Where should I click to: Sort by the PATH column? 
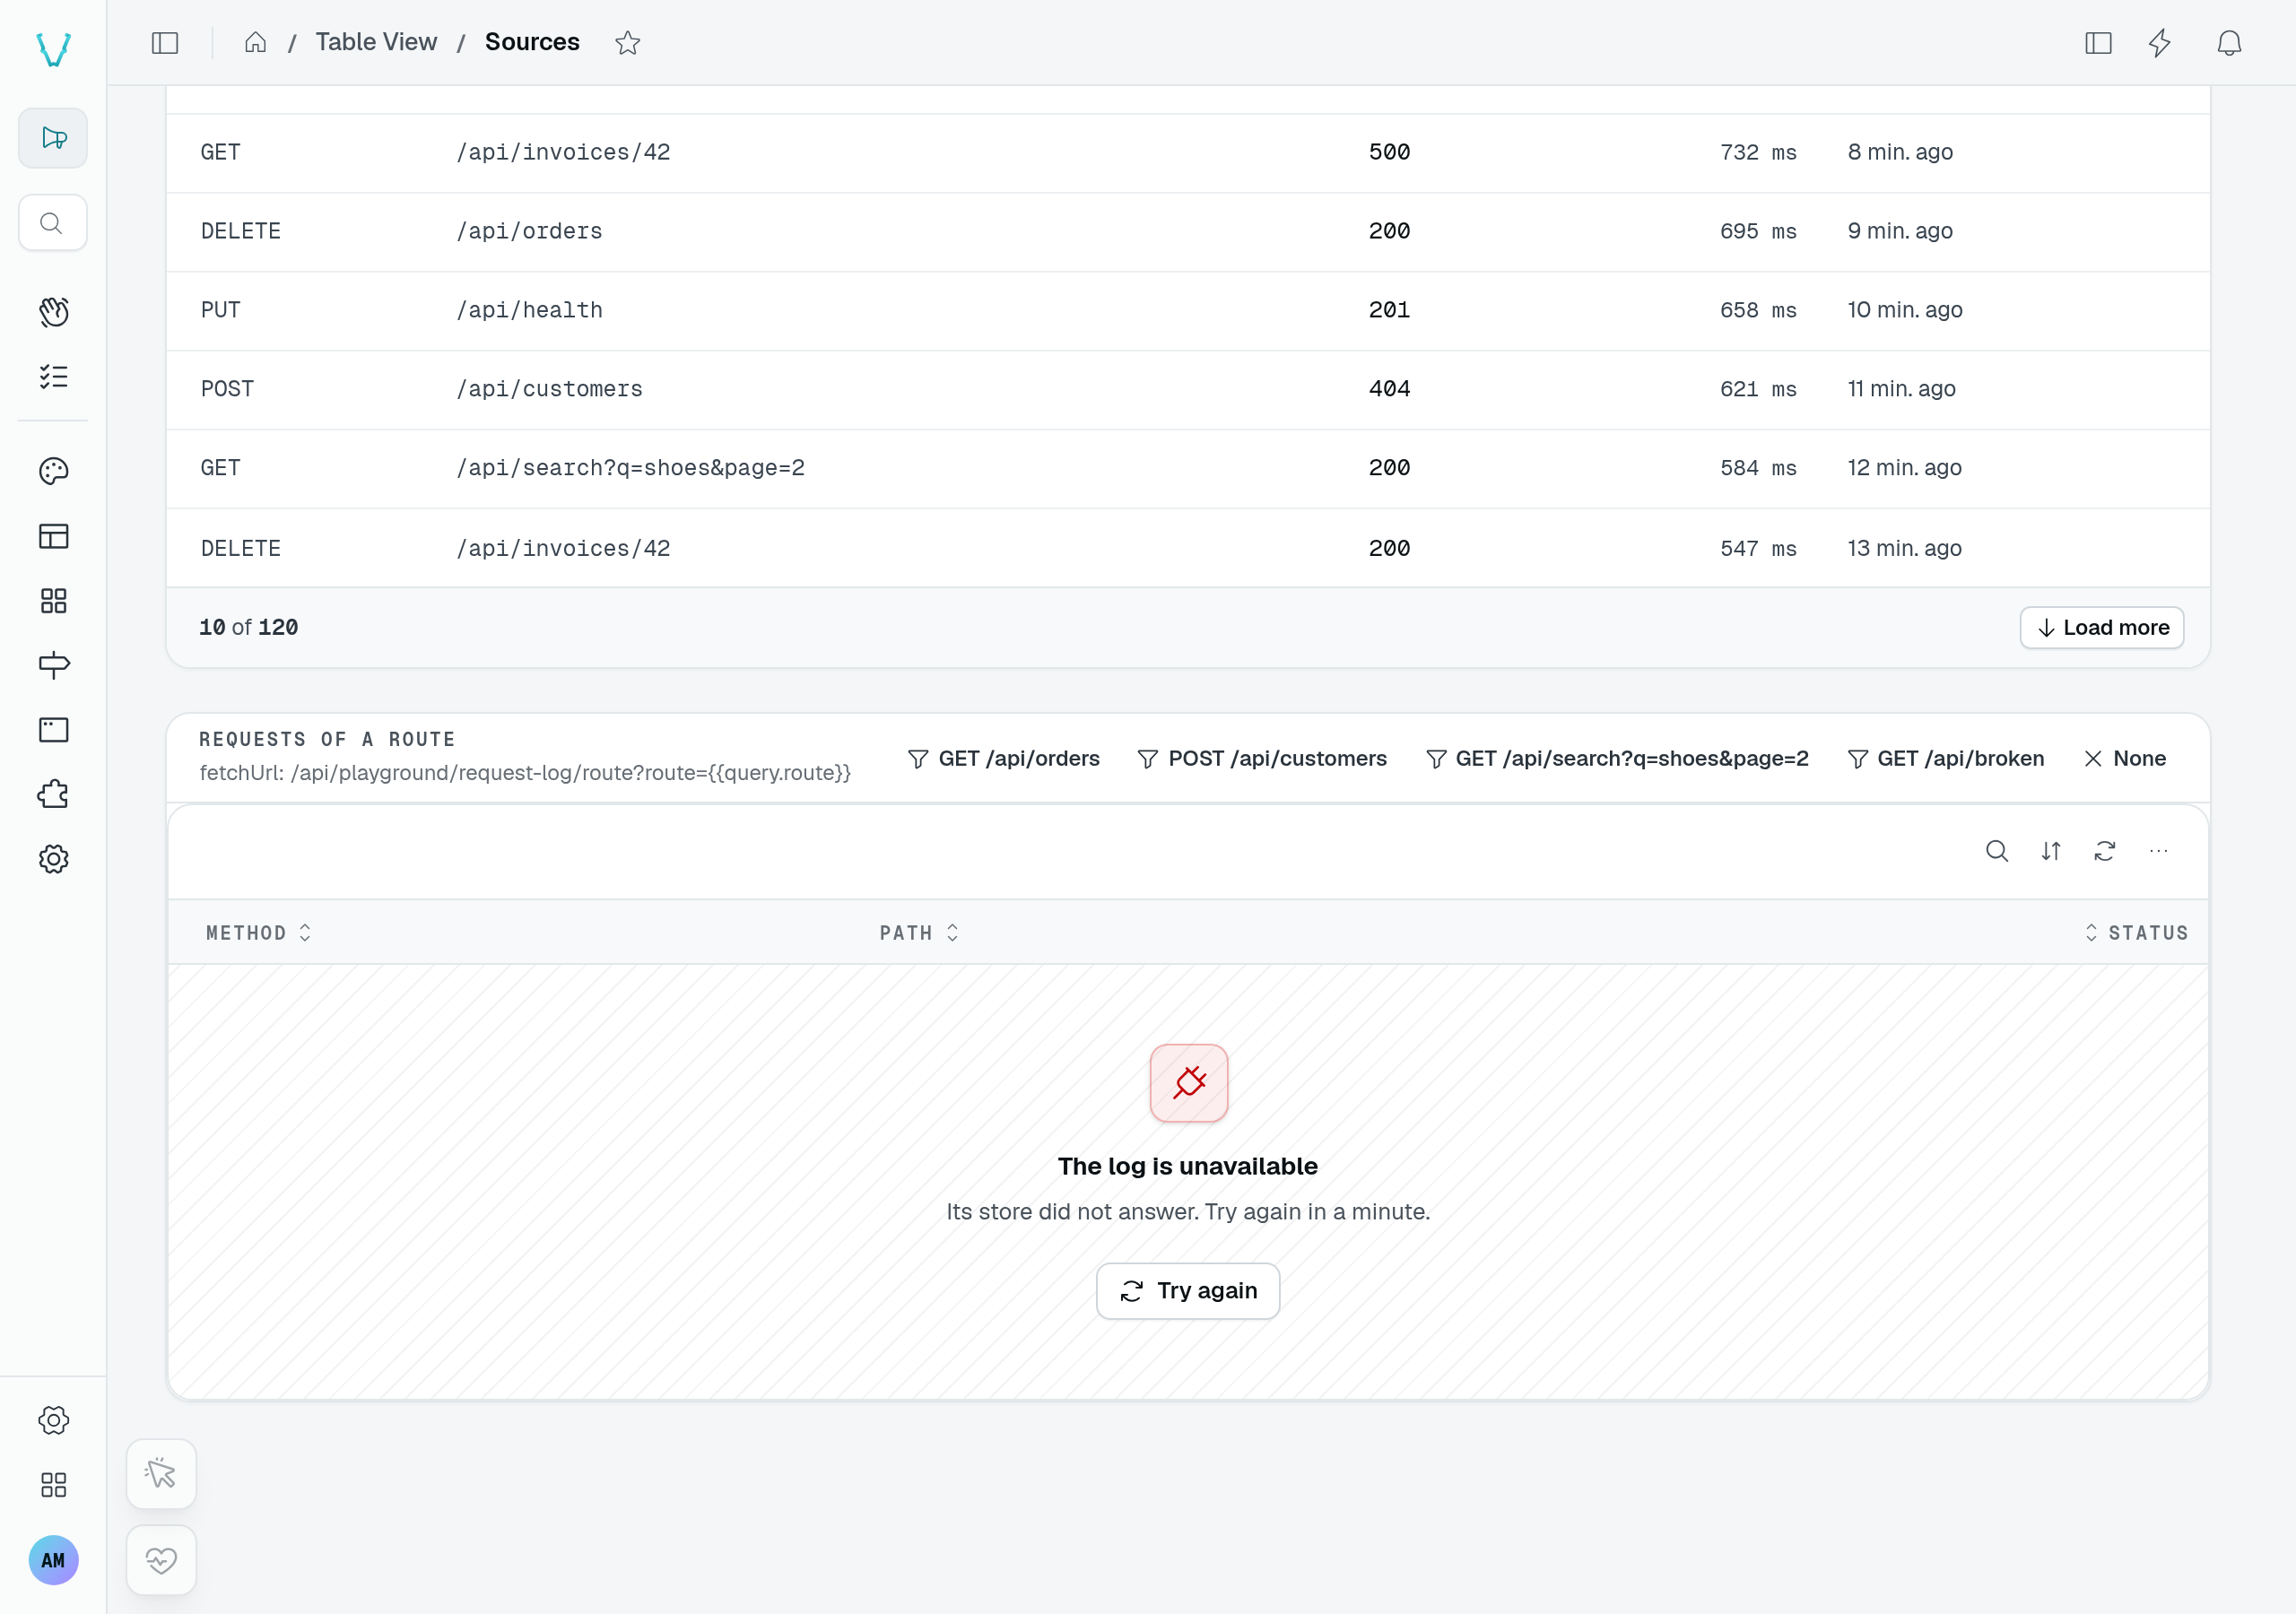point(919,933)
